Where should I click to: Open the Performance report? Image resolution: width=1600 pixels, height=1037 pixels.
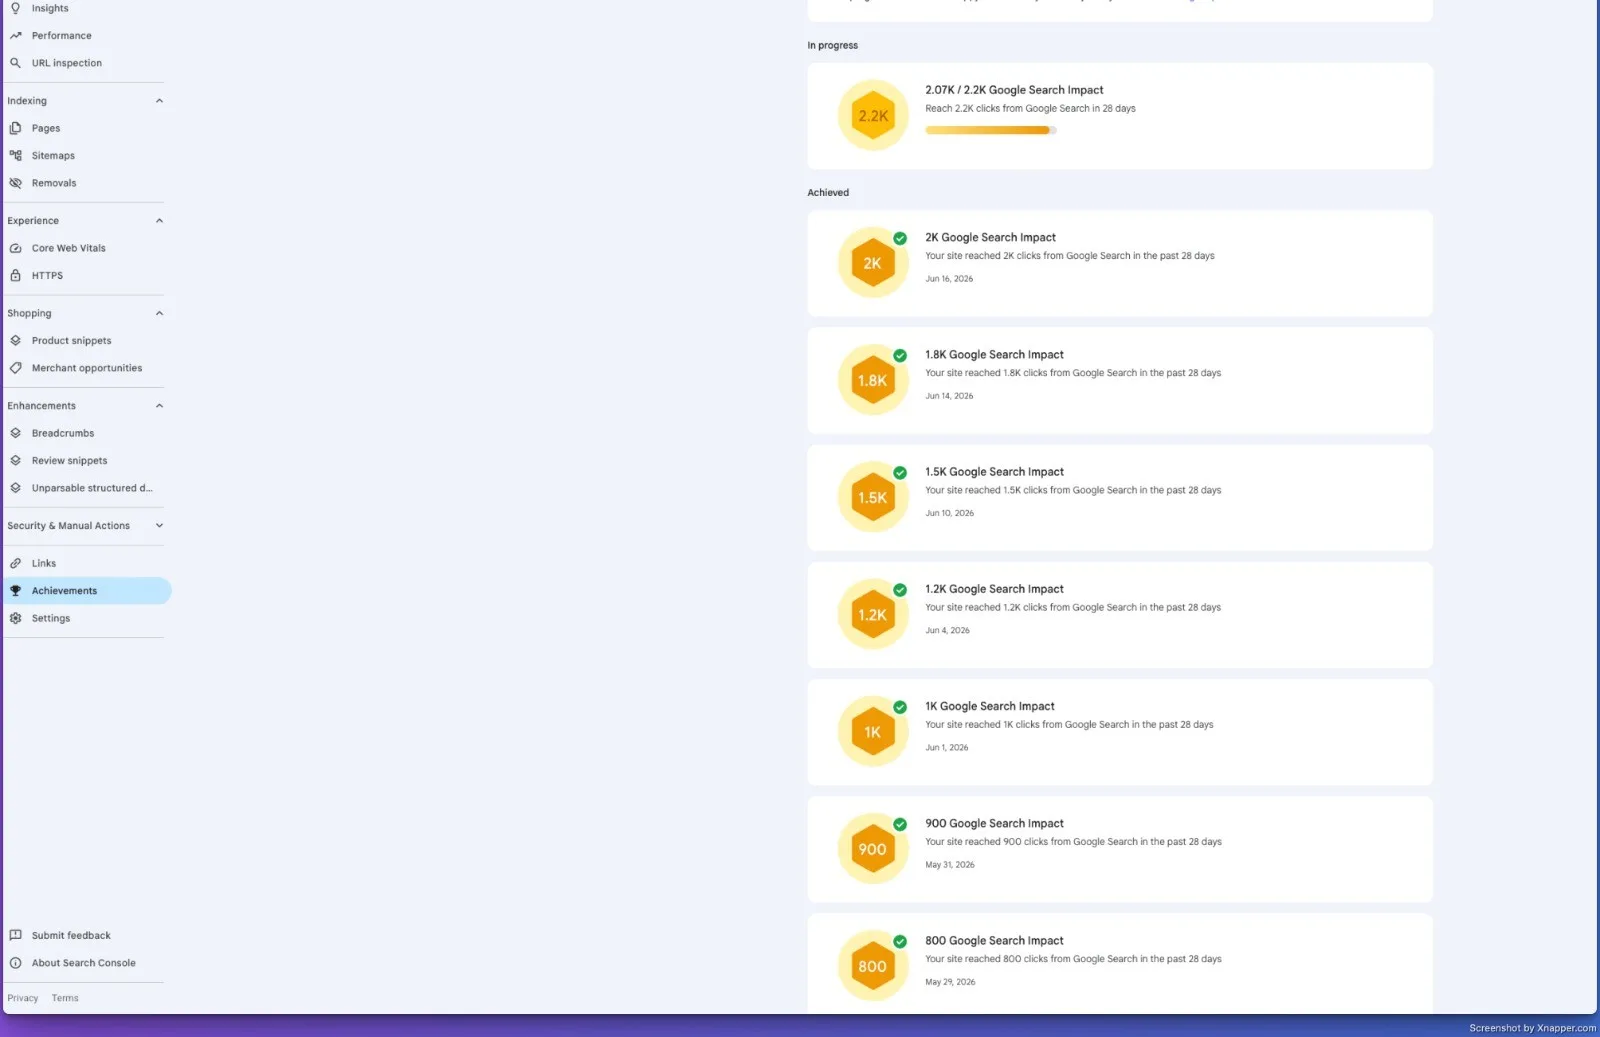click(x=61, y=36)
